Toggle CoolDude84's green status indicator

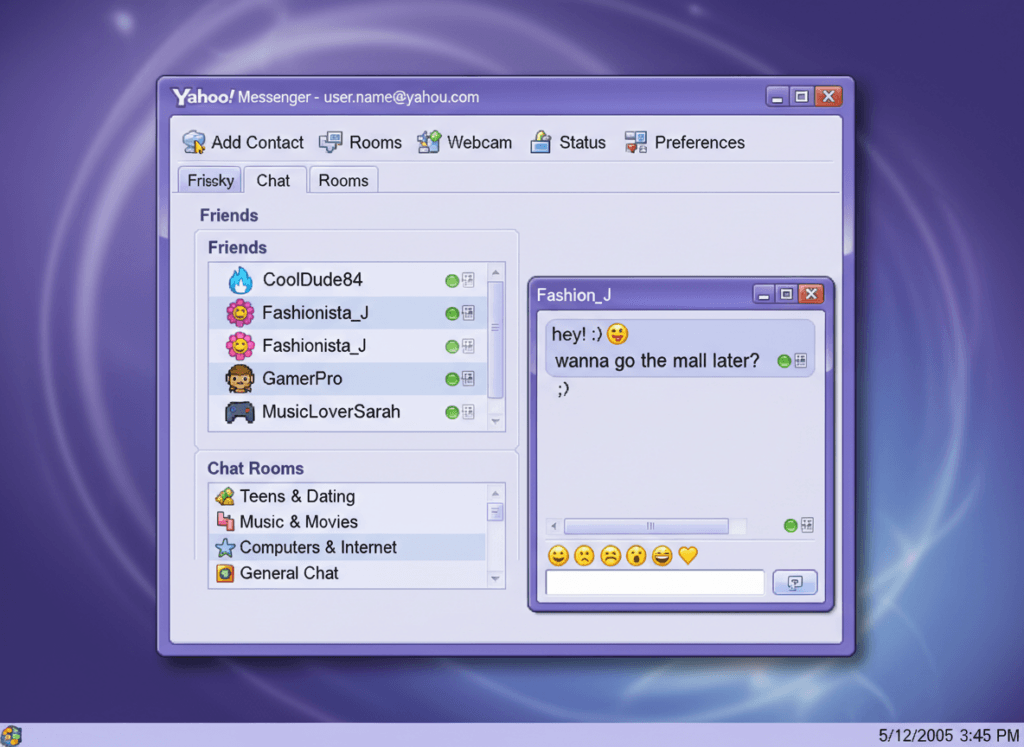coord(452,280)
